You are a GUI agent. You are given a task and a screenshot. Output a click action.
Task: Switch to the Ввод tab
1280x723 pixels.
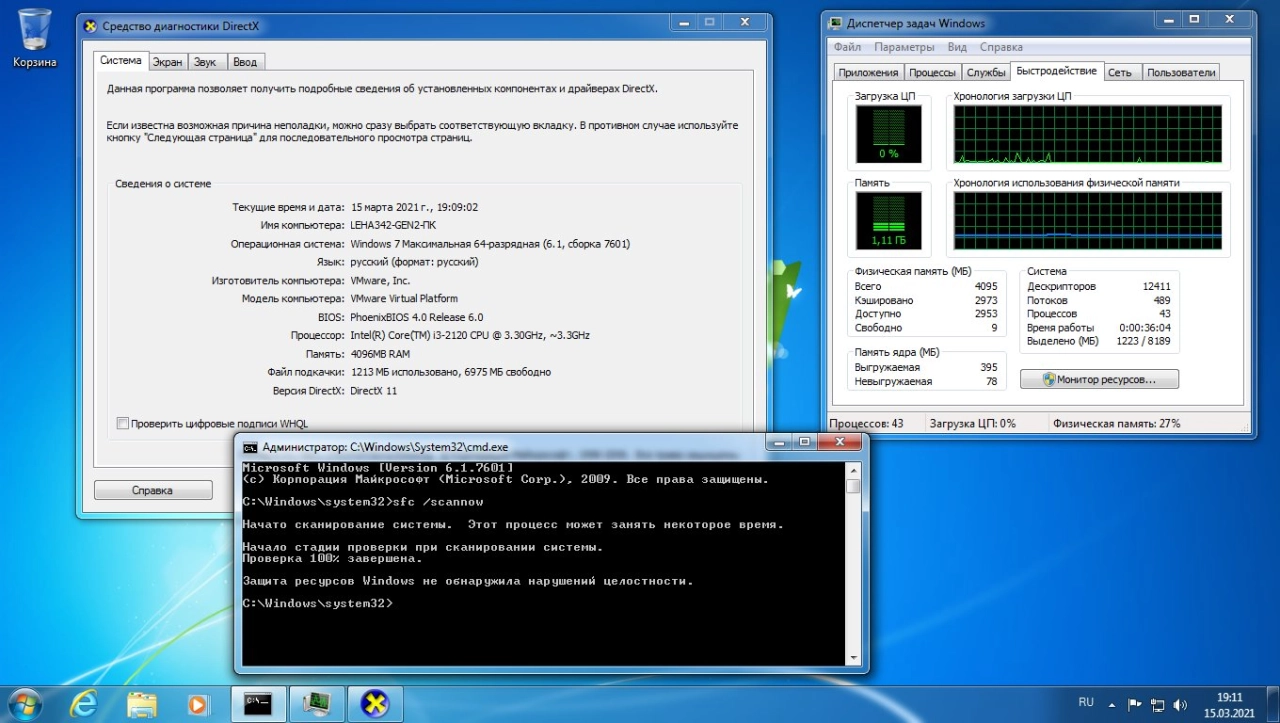(245, 62)
